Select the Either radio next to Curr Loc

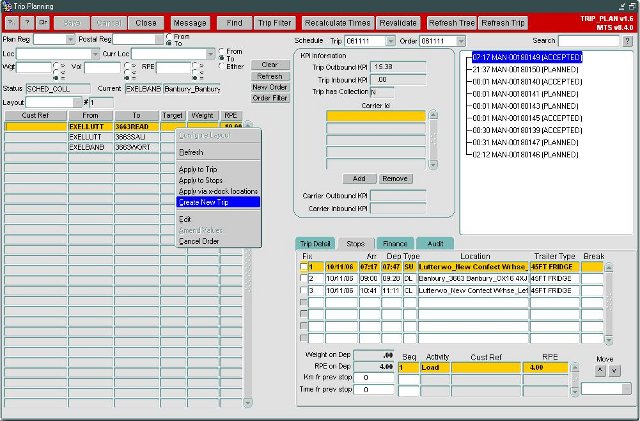point(222,66)
